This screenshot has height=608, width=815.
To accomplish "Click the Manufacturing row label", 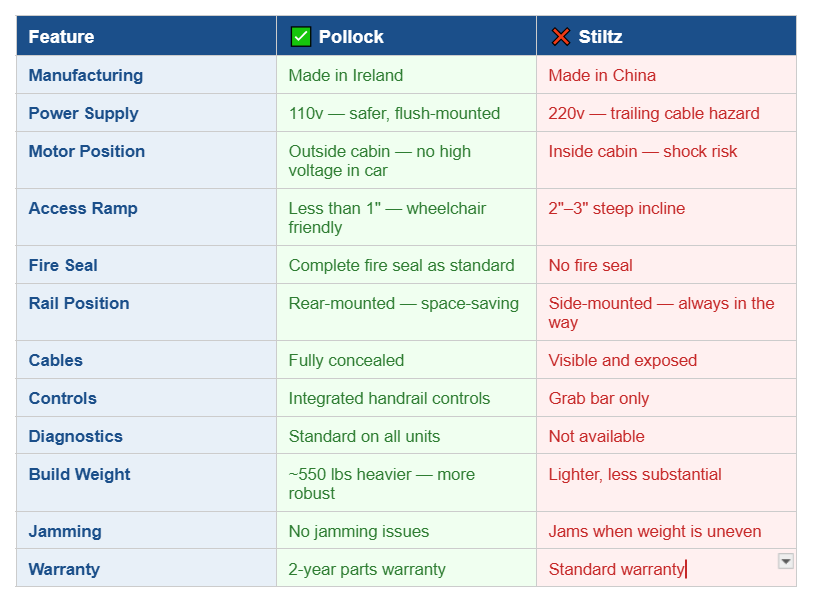I will [x=85, y=75].
